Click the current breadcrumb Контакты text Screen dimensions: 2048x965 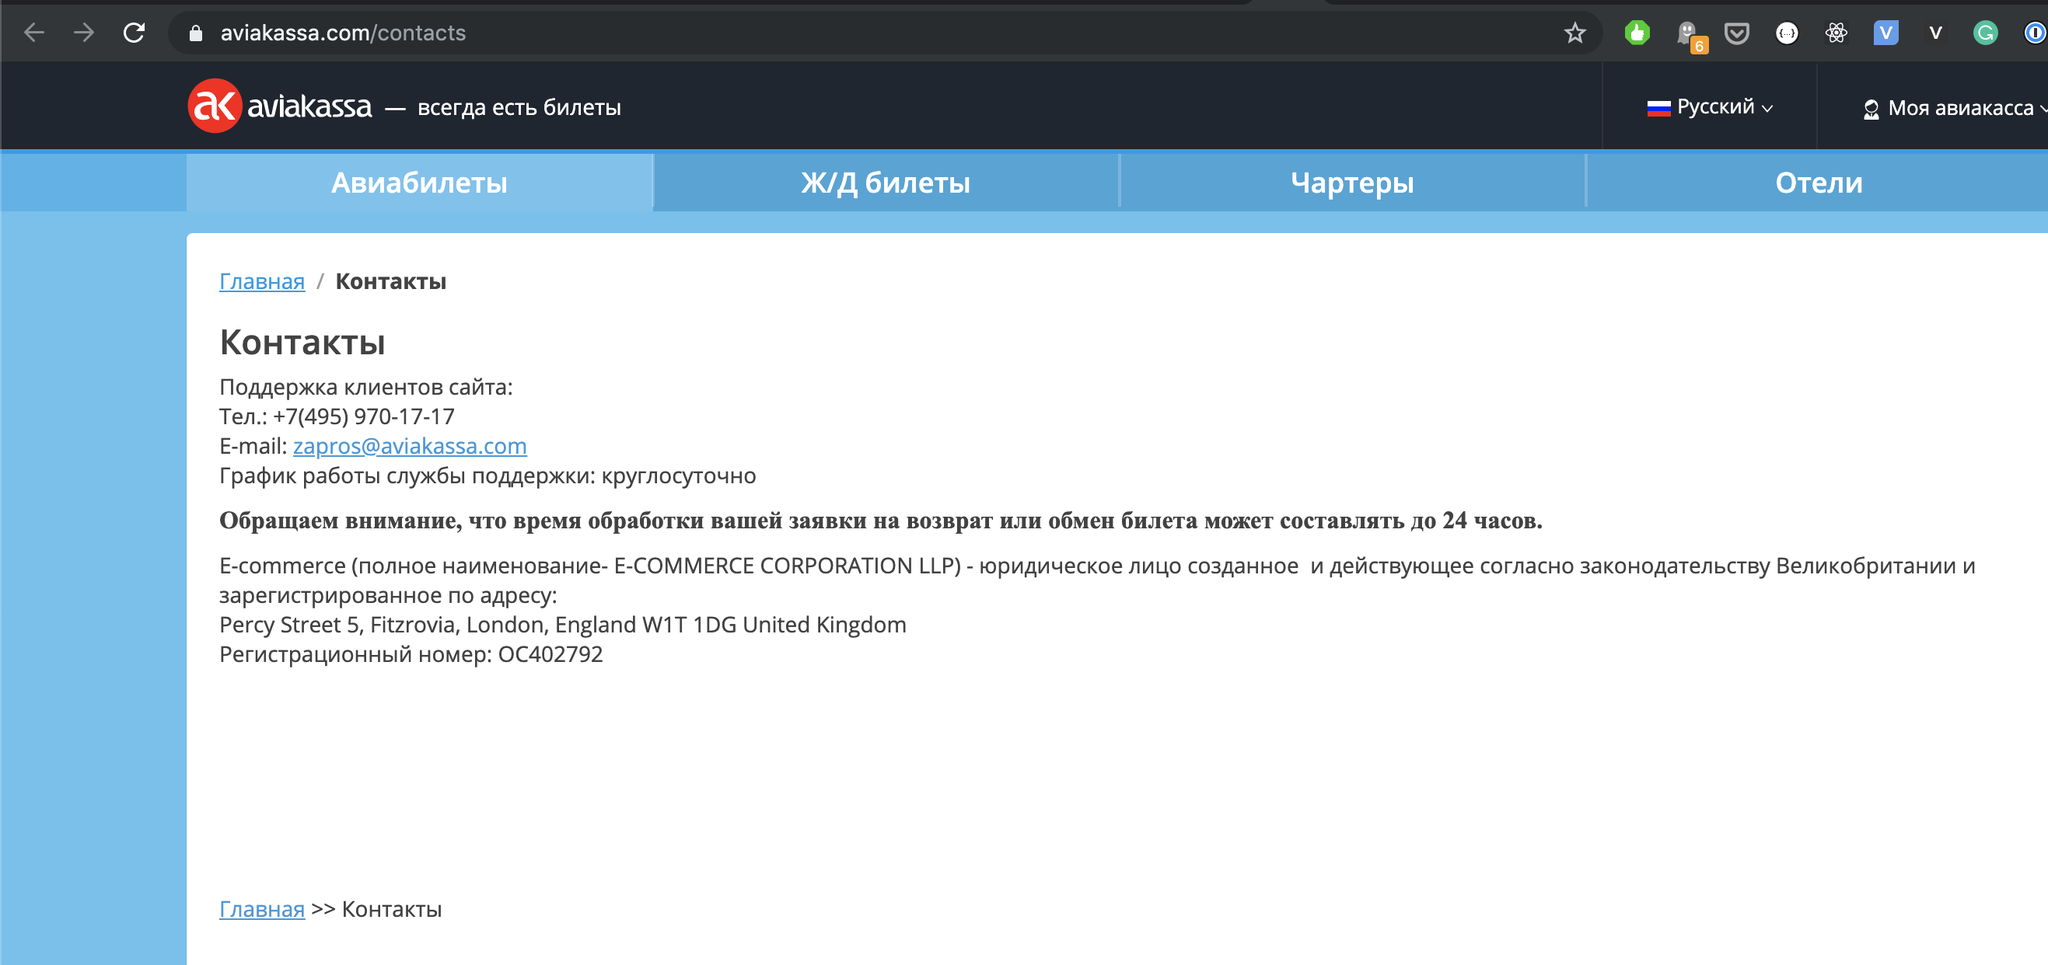pos(391,281)
